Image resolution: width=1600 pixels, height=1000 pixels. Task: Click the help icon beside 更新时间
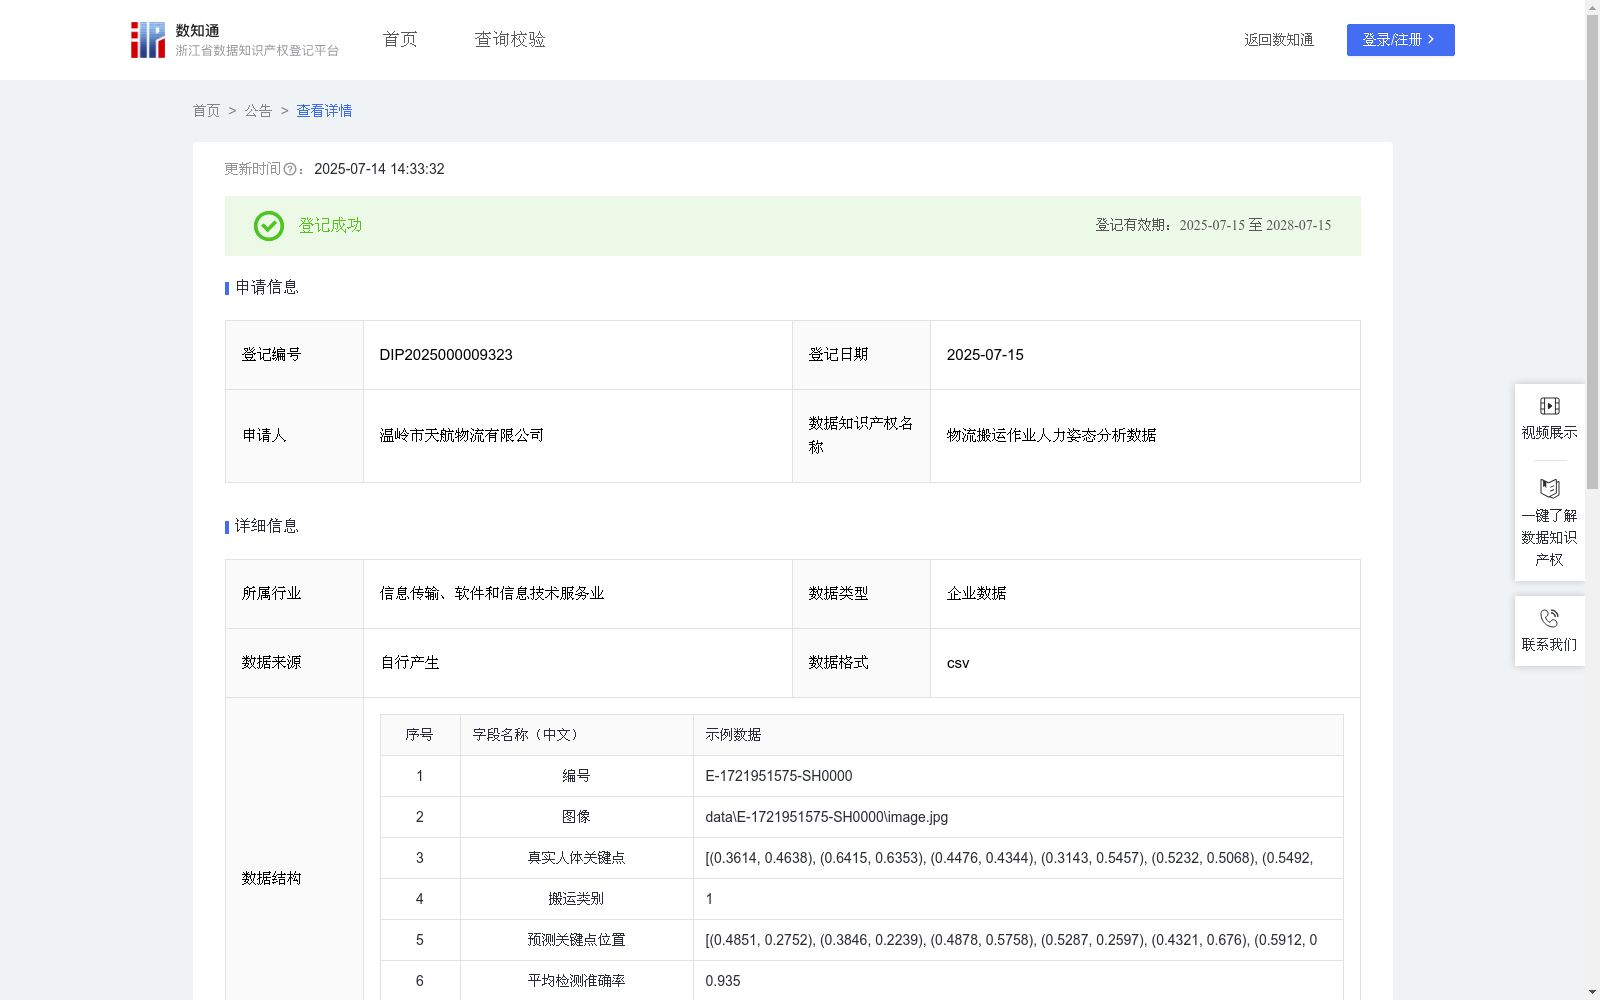[290, 170]
